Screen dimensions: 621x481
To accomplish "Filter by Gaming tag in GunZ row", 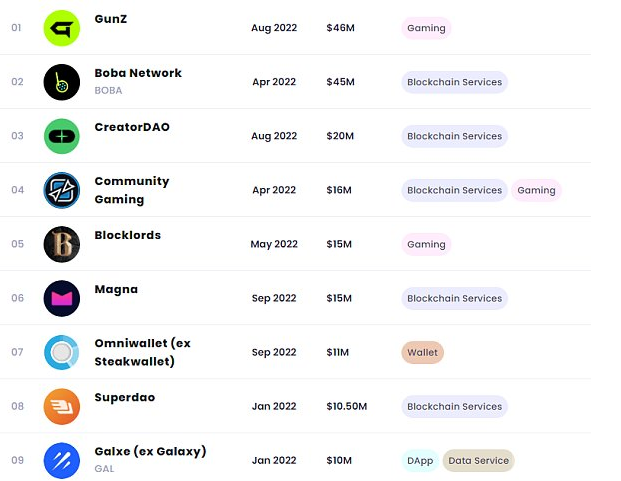I will [426, 28].
